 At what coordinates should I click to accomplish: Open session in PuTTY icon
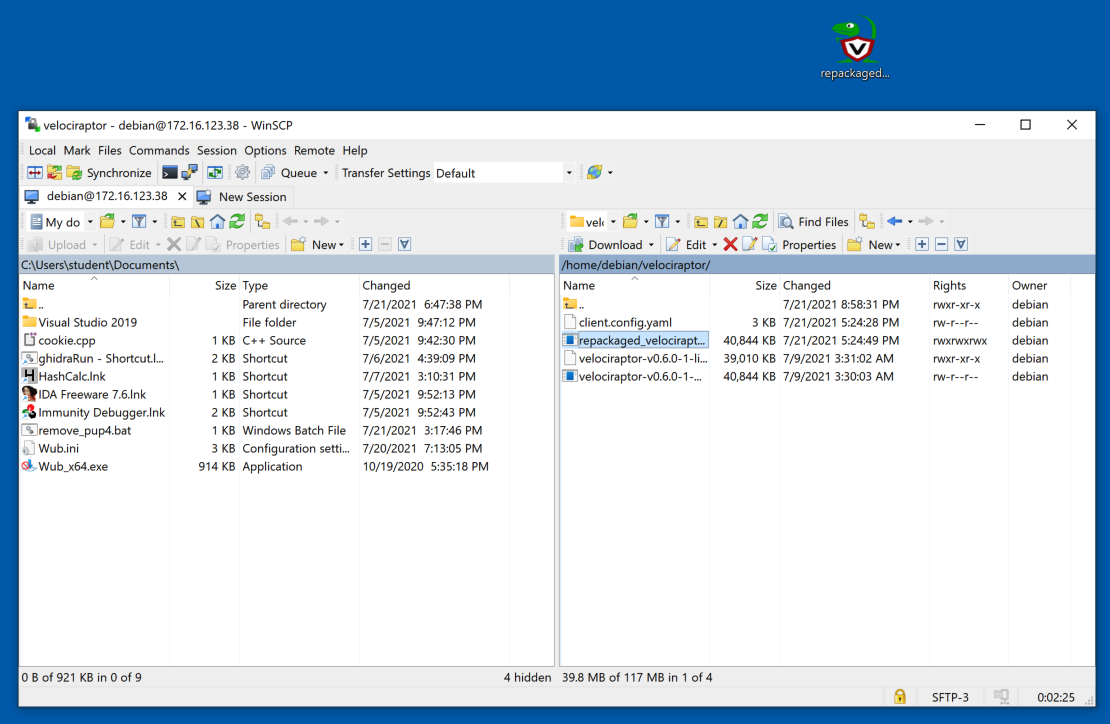tap(190, 173)
